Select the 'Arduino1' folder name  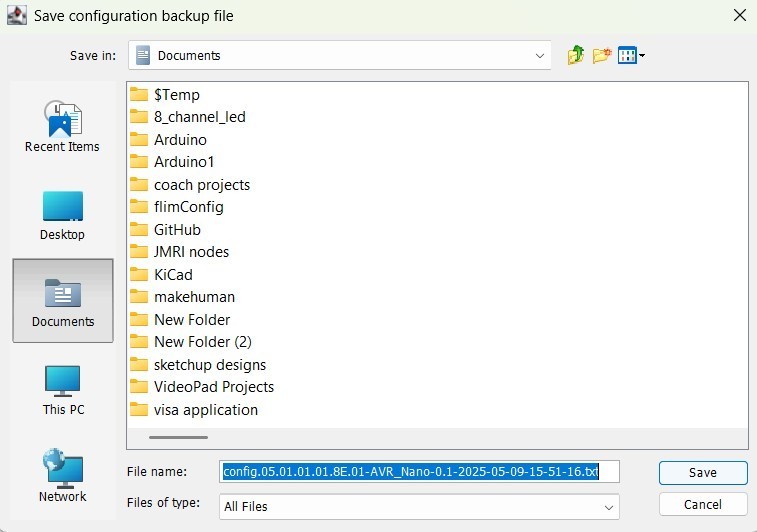pos(184,162)
